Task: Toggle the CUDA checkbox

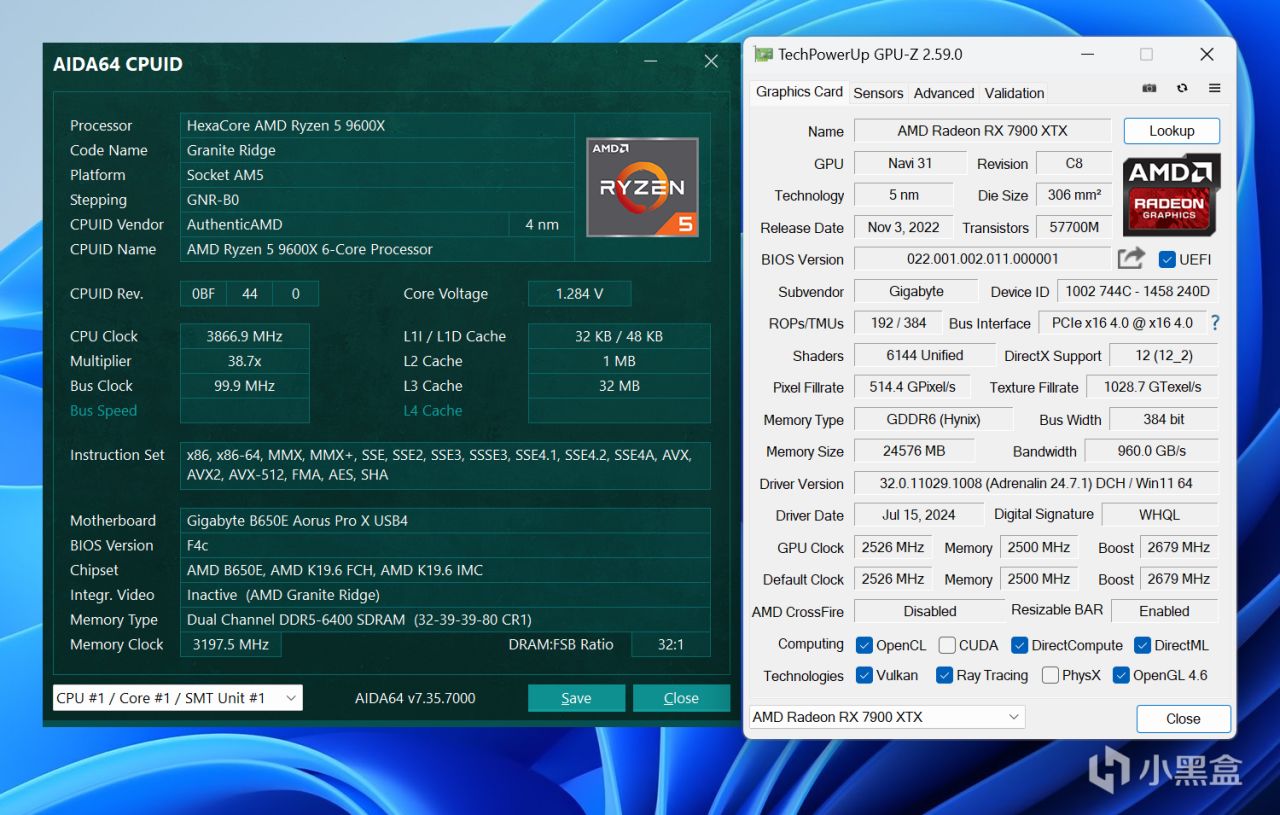Action: click(x=947, y=645)
